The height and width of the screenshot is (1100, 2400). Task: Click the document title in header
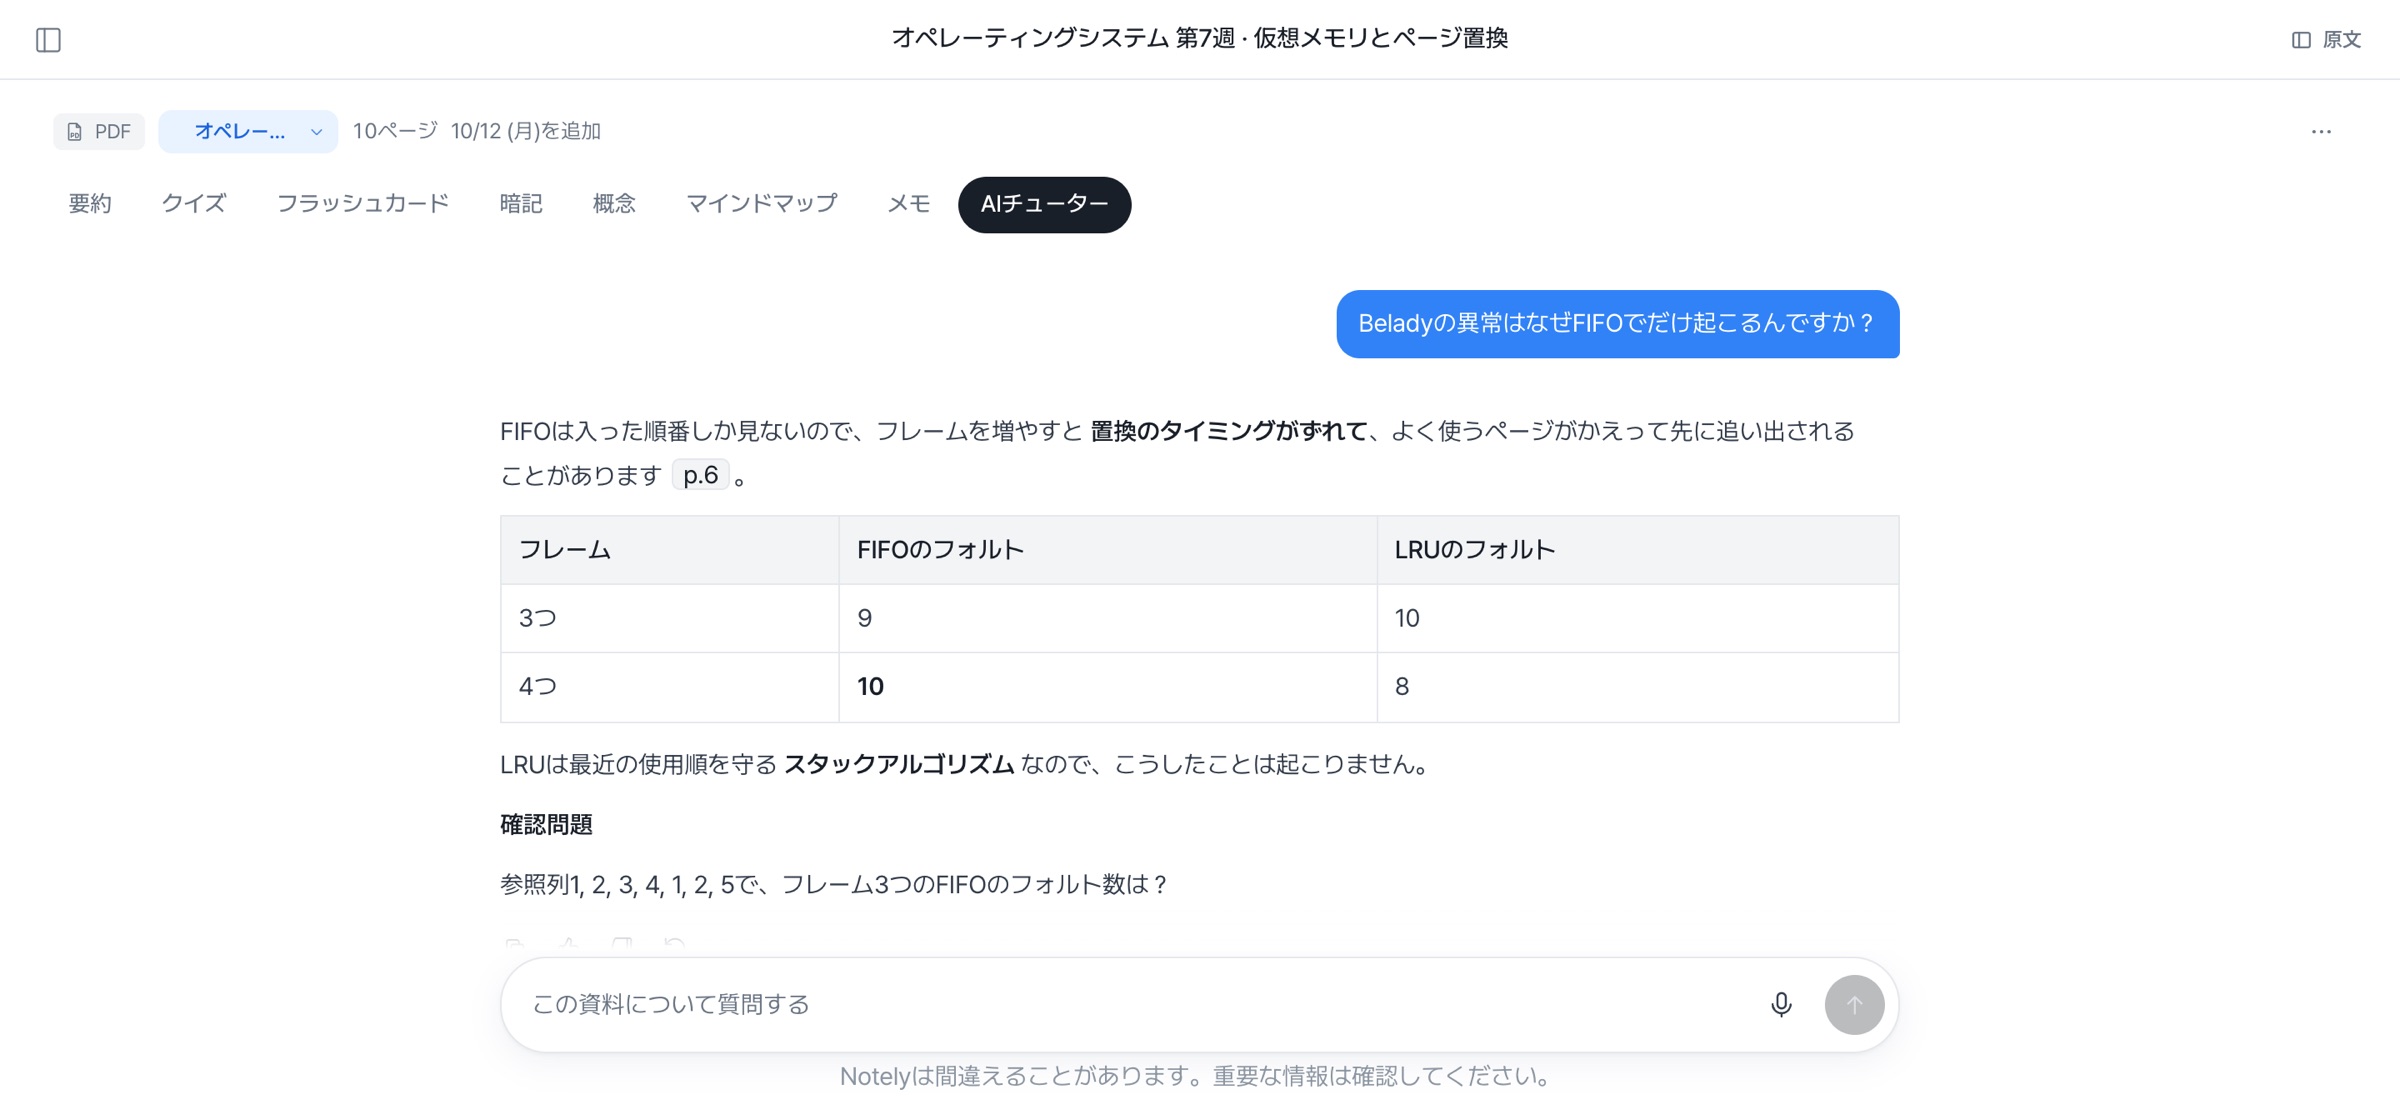click(x=1199, y=38)
